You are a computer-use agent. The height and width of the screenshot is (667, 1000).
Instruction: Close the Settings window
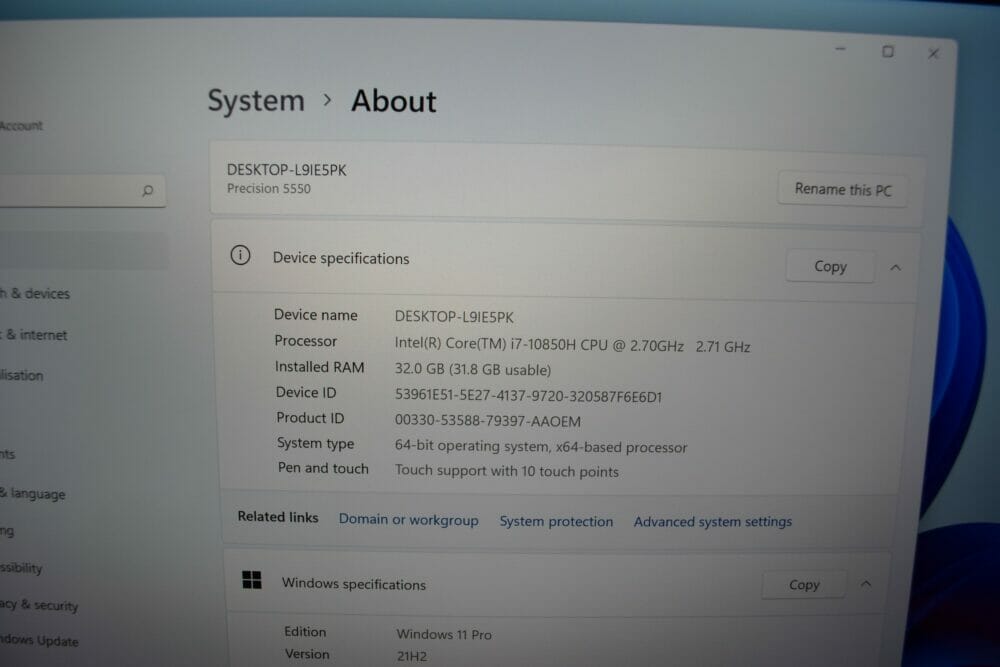click(x=933, y=54)
